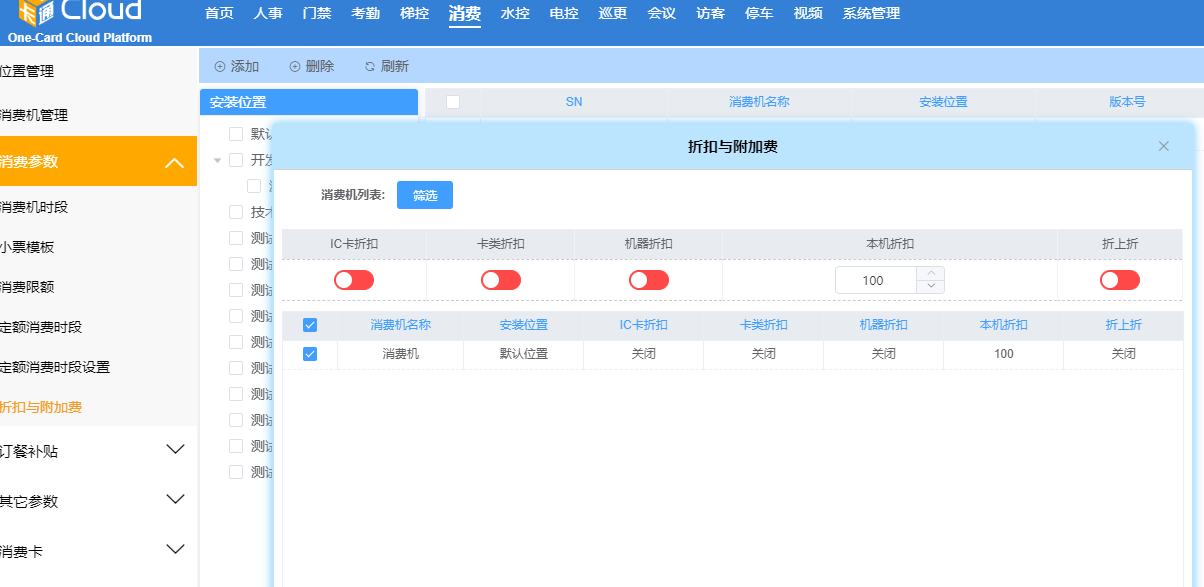Viewport: 1204px width, 587px height.
Task: Collapse the 消费参数 sidebar section
Action: [x=174, y=162]
